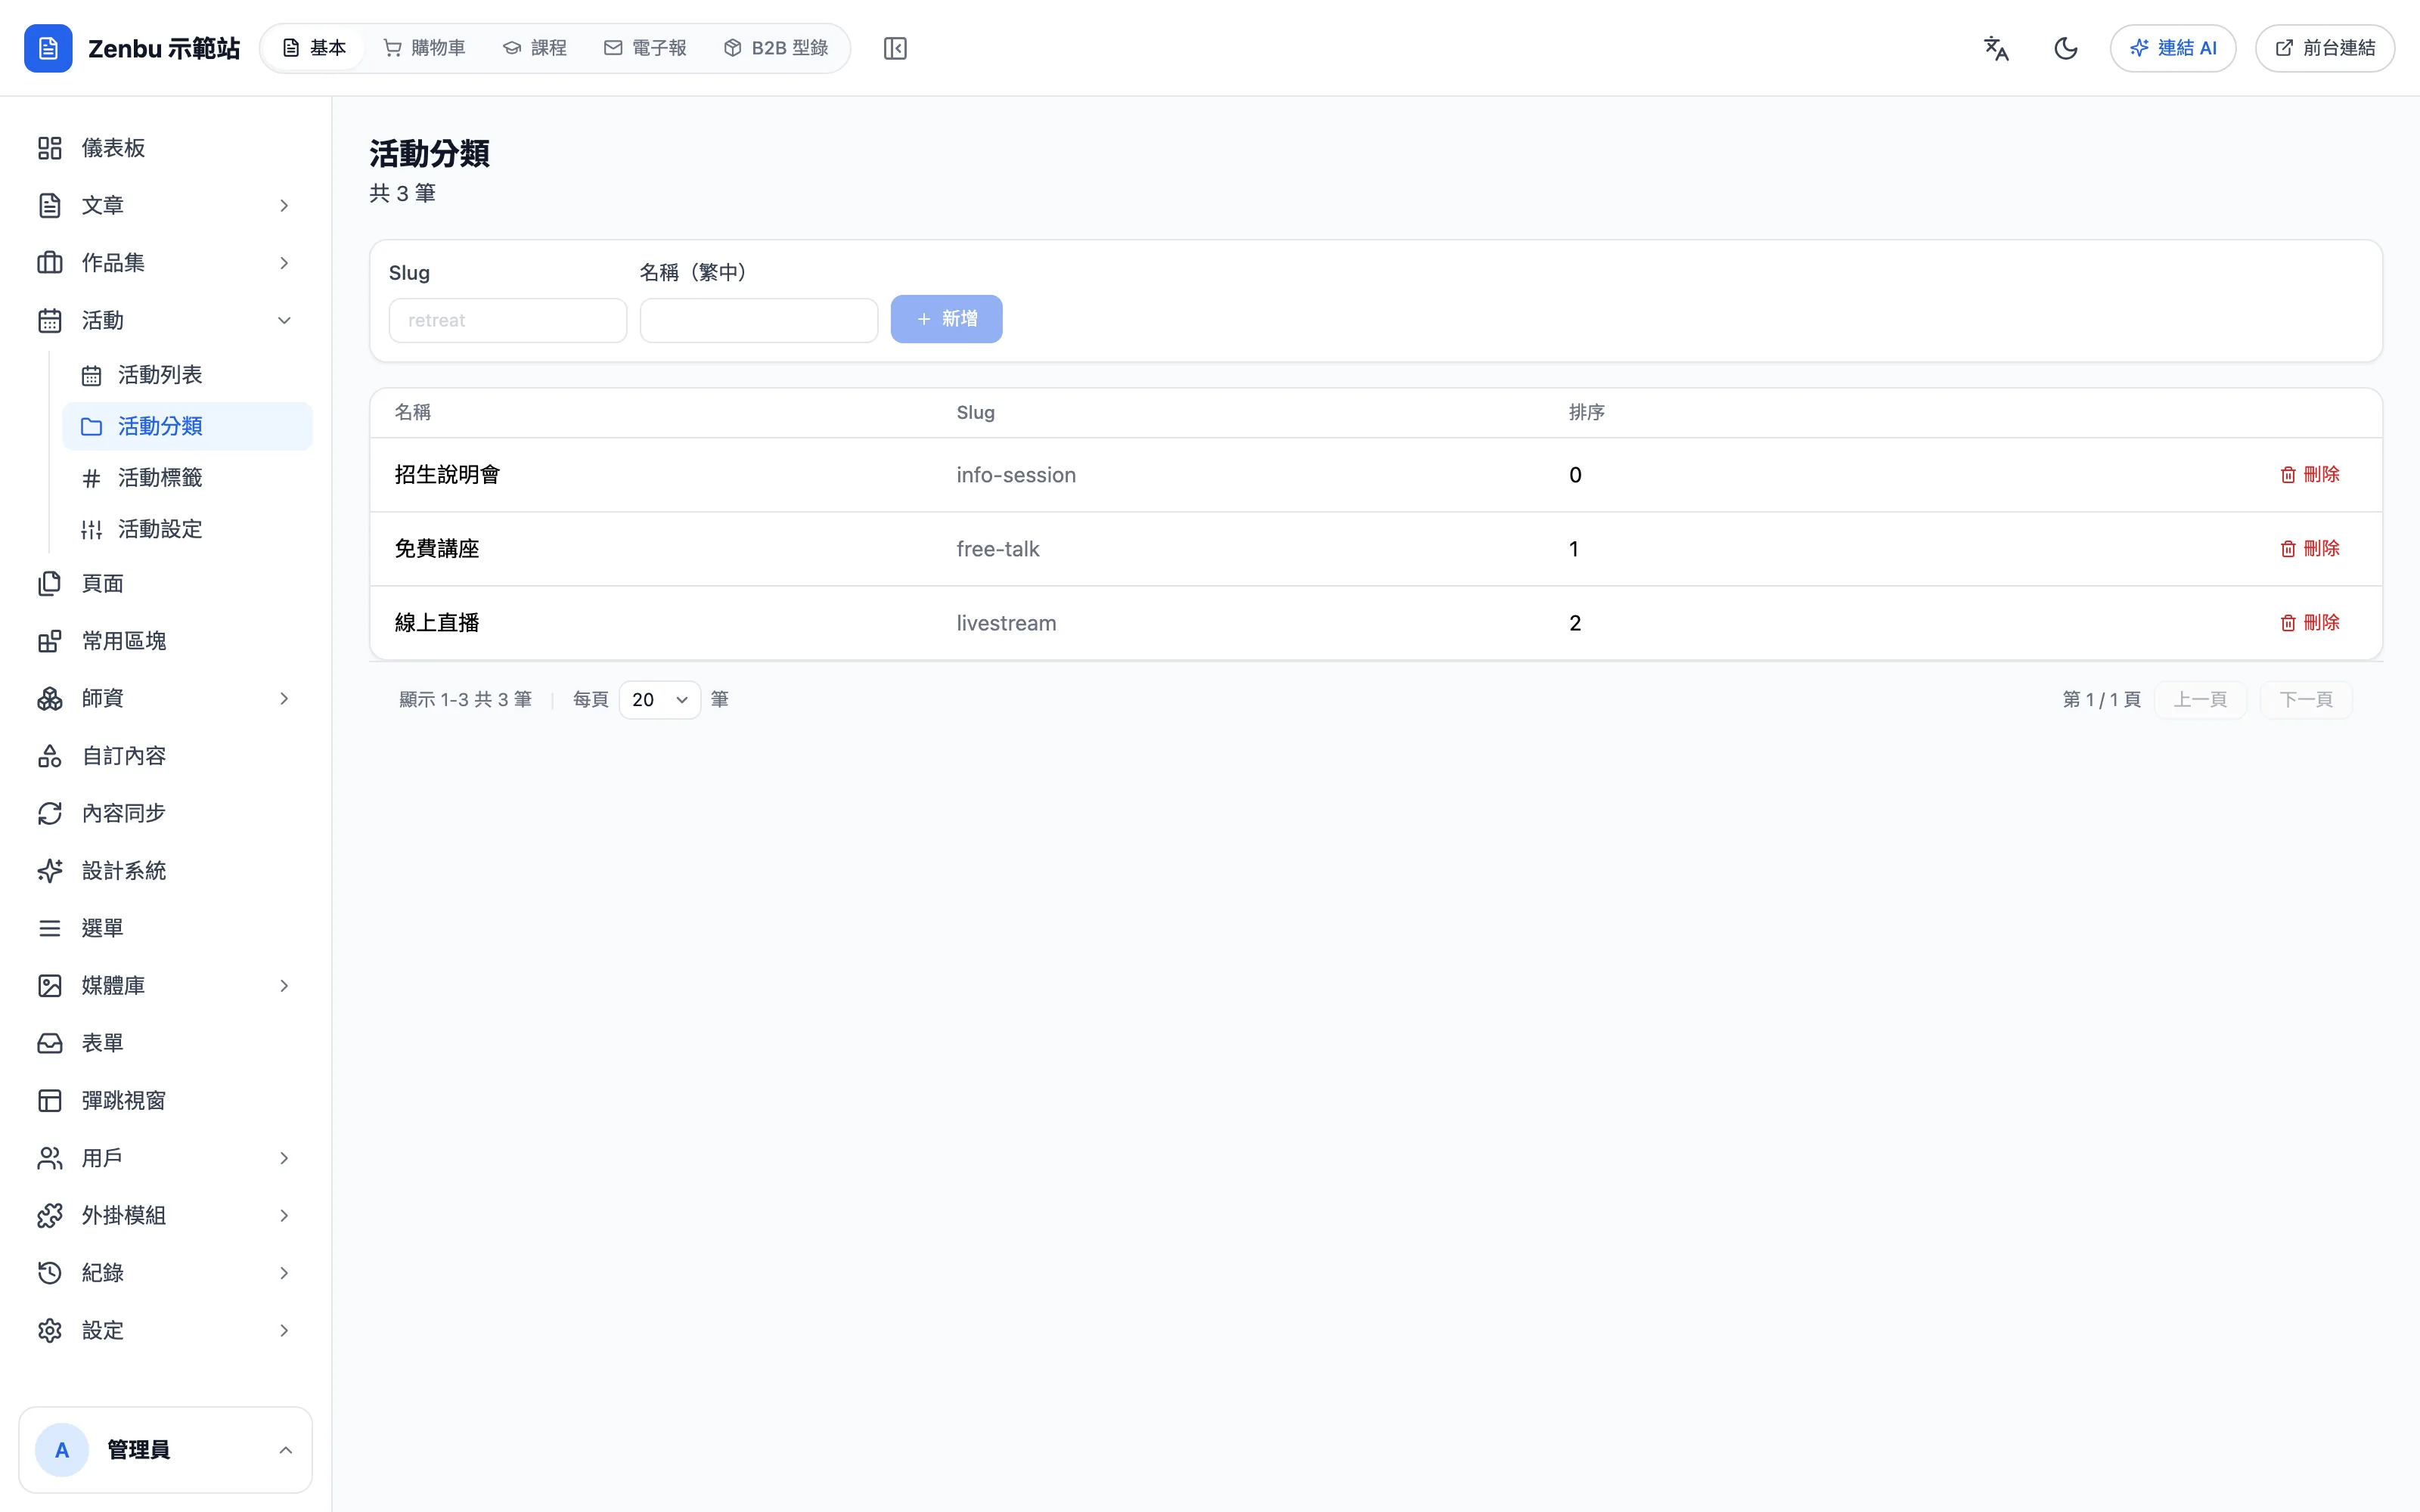2420x1512 pixels.
Task: Click the 紀錄 history icon
Action: click(50, 1273)
